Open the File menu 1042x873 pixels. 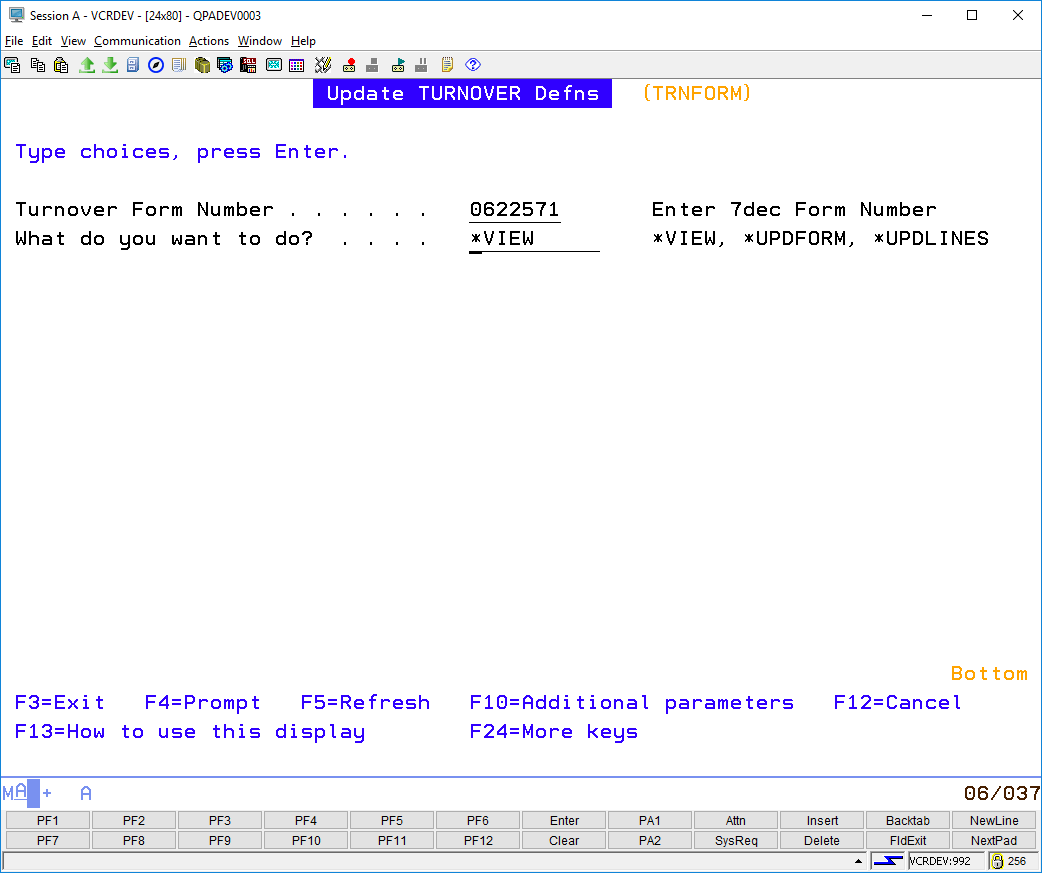[x=14, y=41]
